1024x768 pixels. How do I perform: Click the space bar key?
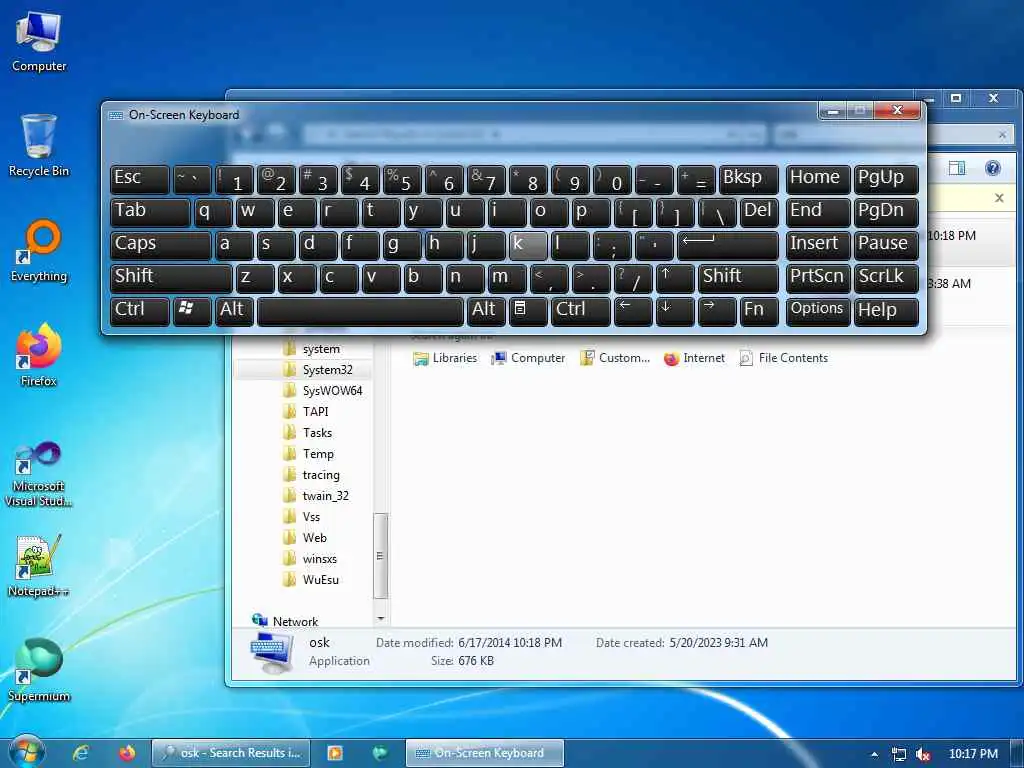coord(360,311)
